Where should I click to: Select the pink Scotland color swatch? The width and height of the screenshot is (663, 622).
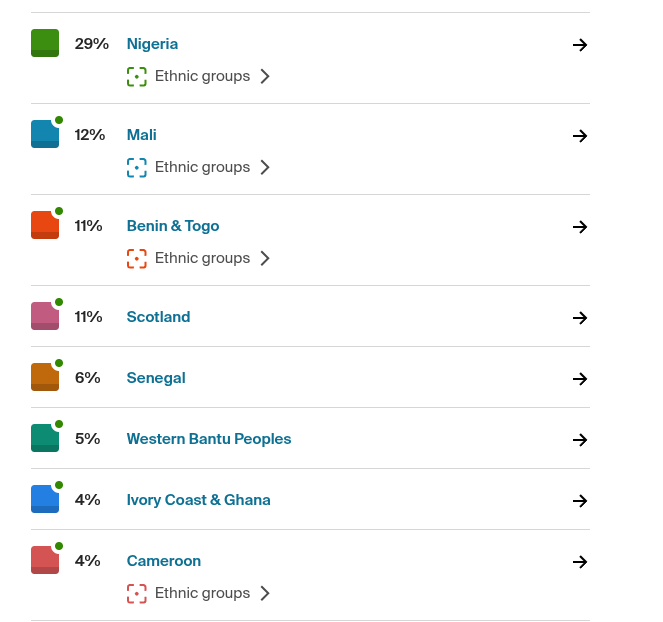(45, 316)
